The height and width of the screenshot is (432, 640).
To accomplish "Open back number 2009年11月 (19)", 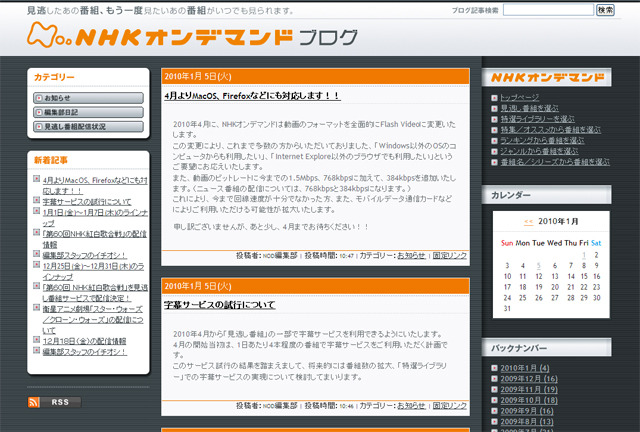I will (529, 390).
